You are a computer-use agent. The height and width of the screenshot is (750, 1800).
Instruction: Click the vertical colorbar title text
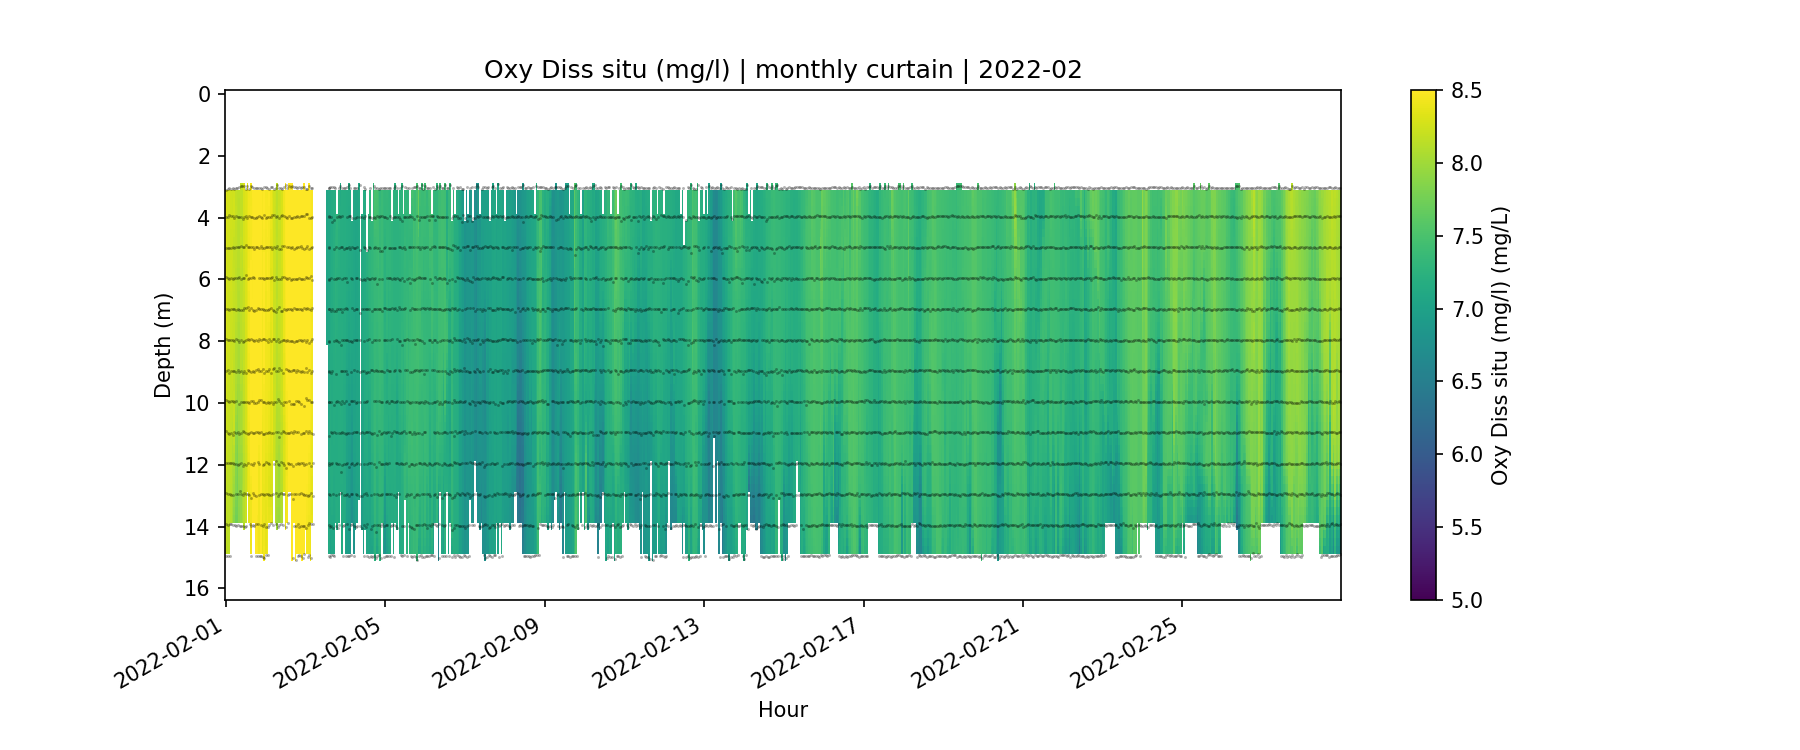(x=1499, y=345)
